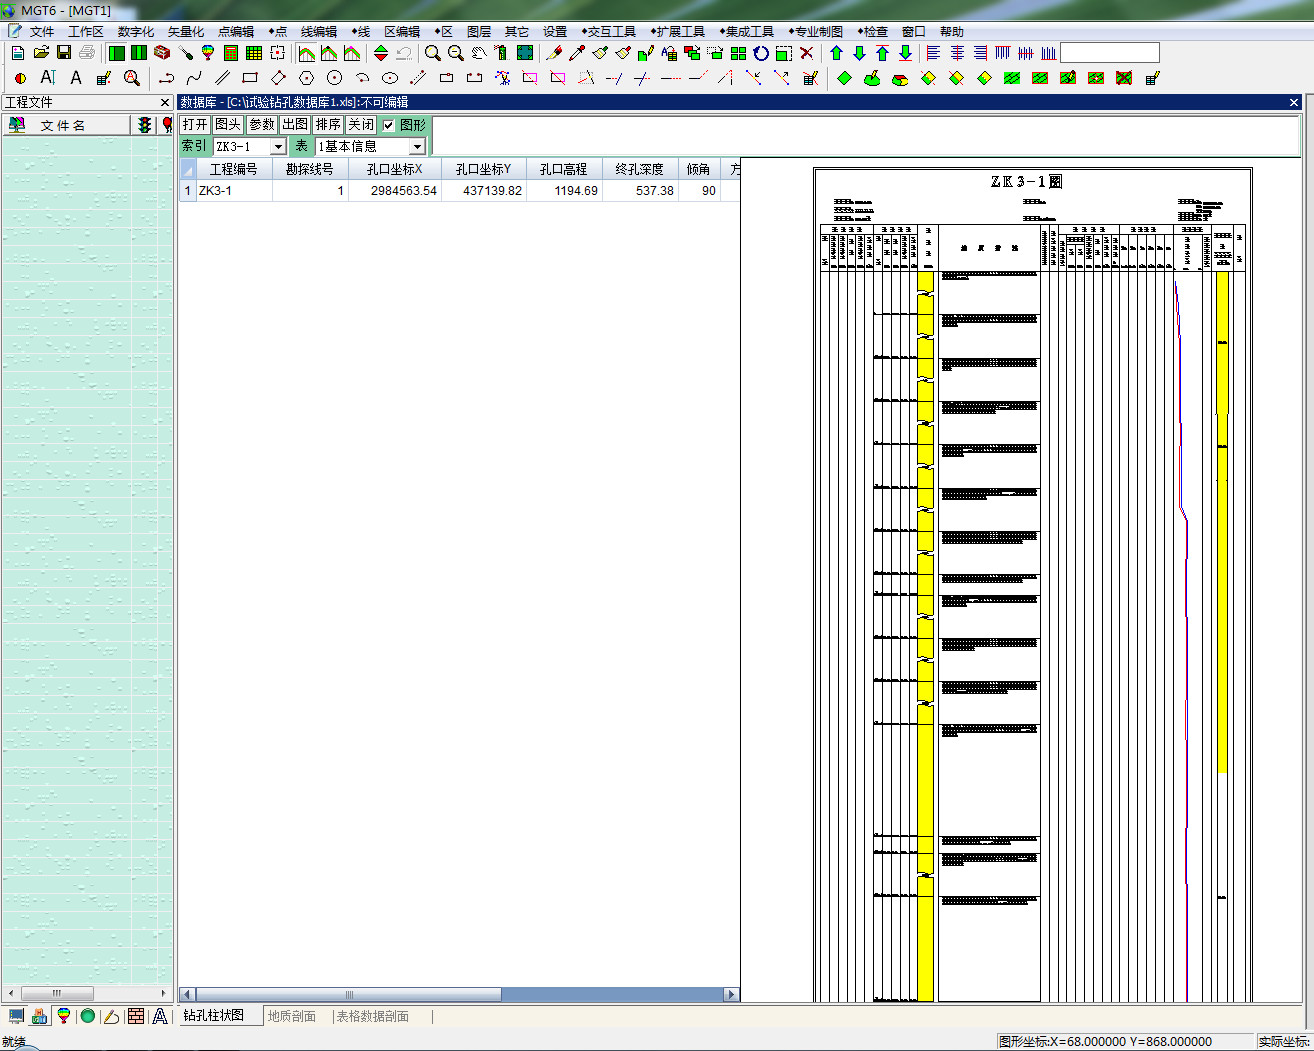Click the align left lines icon
Image resolution: width=1314 pixels, height=1051 pixels.
934,53
